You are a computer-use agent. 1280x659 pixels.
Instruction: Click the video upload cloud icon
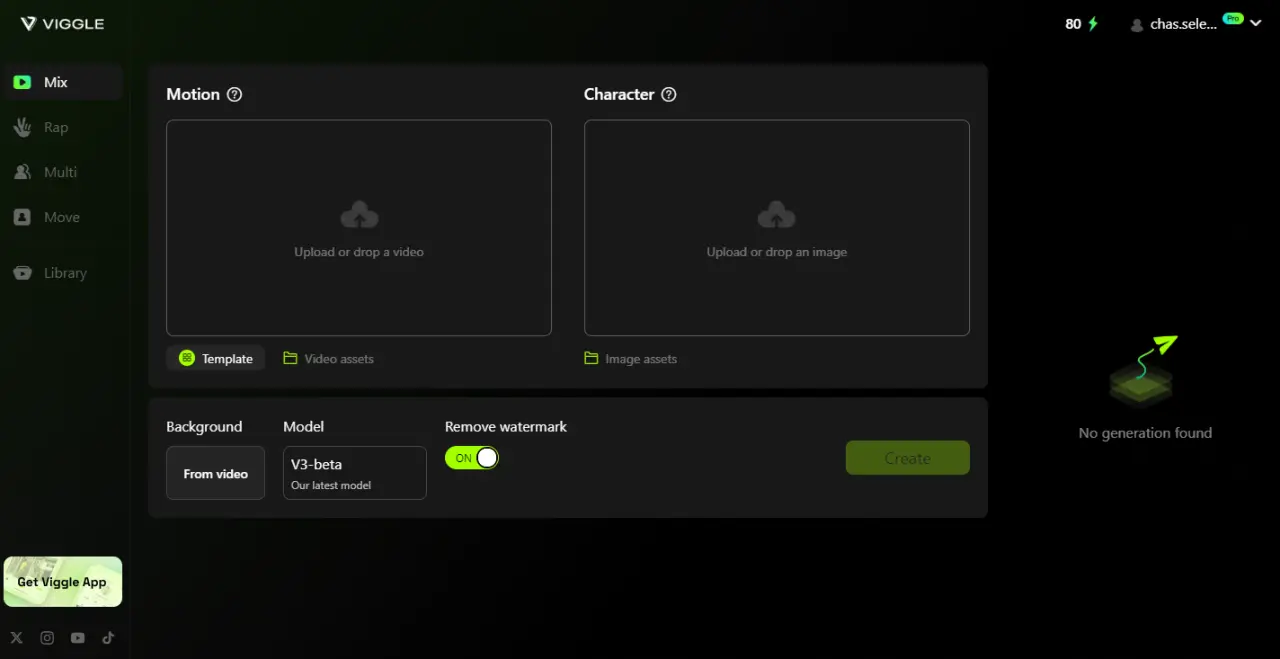point(359,215)
